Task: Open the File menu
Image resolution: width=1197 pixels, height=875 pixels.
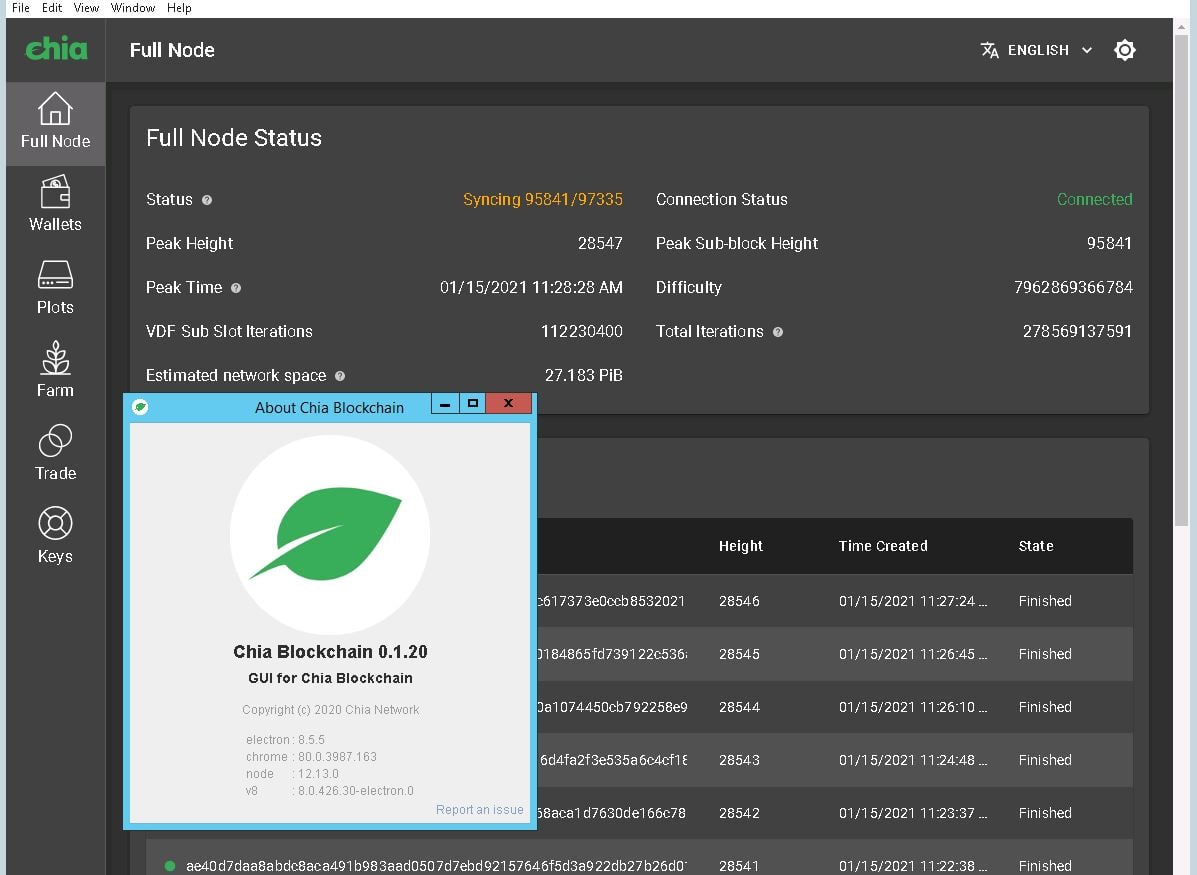Action: pyautogui.click(x=21, y=8)
